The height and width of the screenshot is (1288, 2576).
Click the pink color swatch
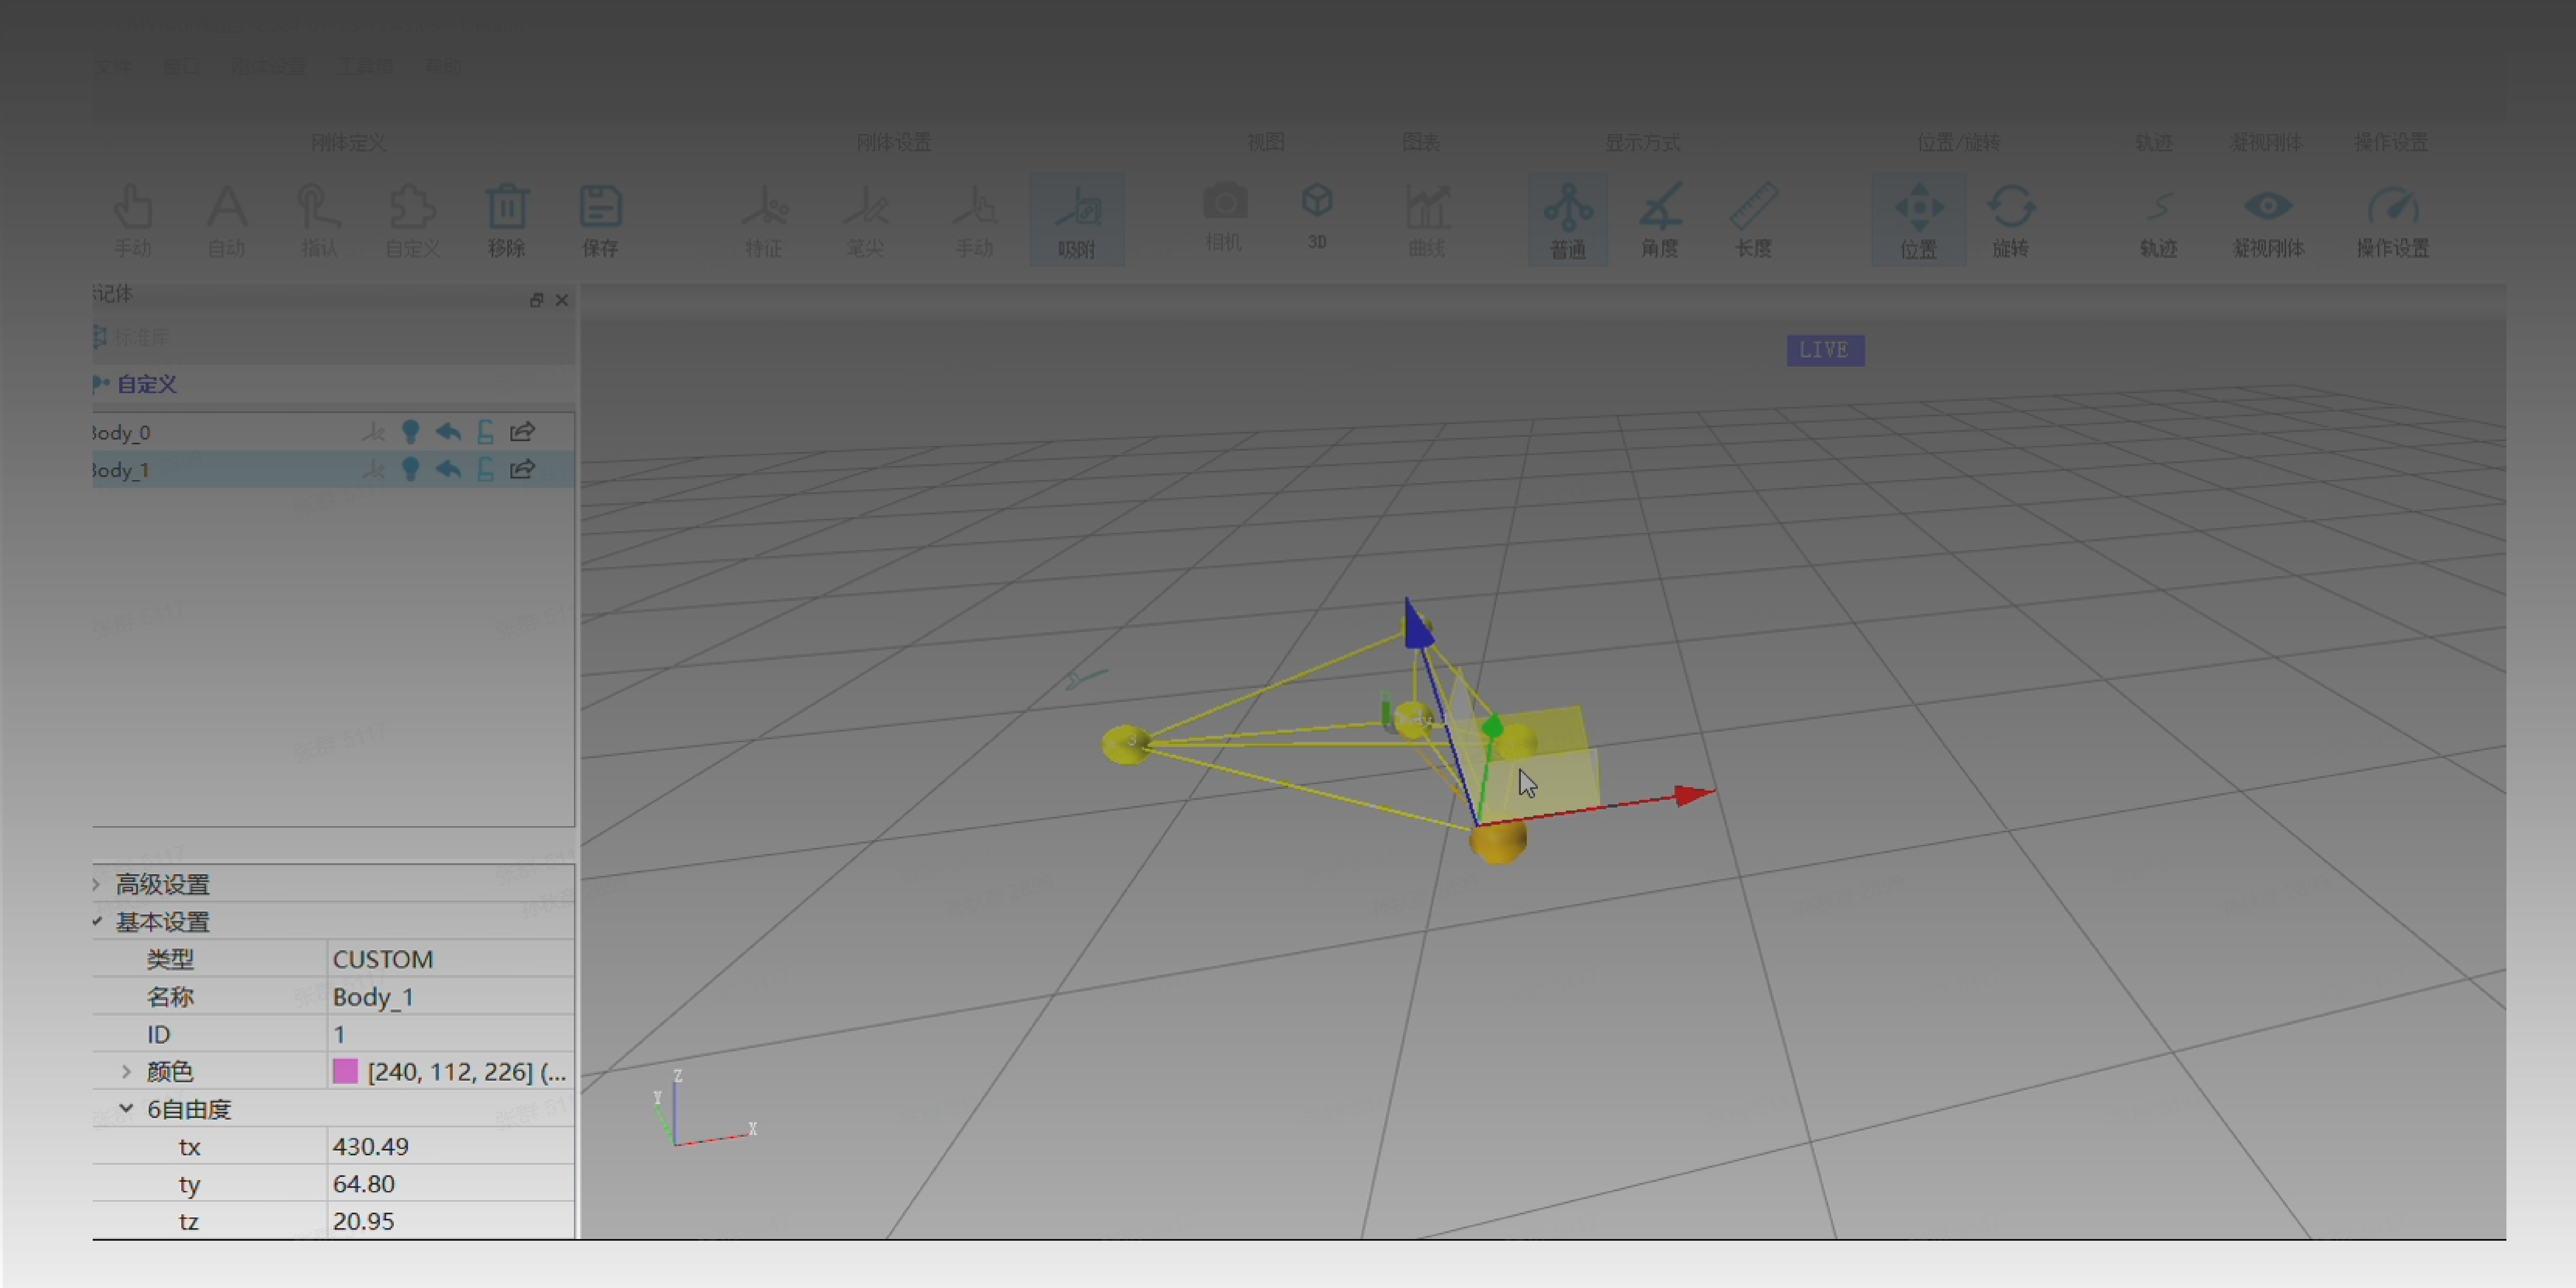click(345, 1071)
